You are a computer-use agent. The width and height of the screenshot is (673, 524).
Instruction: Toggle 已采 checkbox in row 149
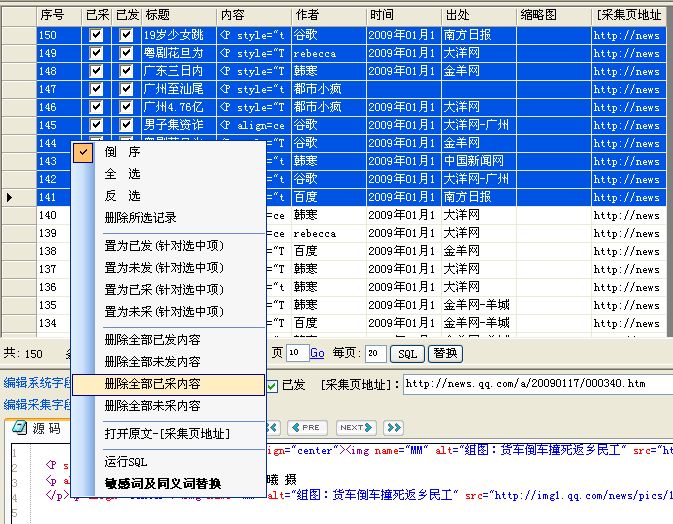pyautogui.click(x=96, y=53)
